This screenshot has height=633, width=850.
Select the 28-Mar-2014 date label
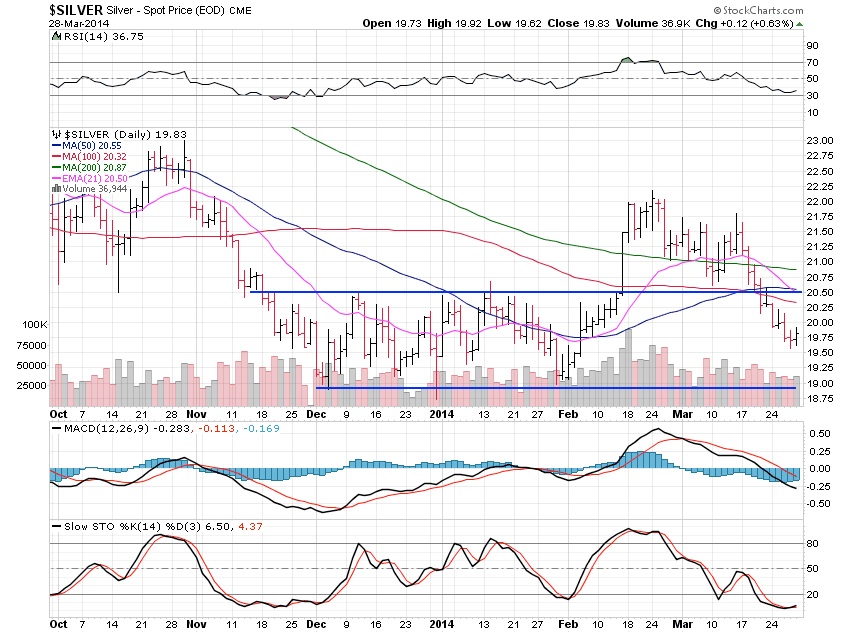click(79, 23)
